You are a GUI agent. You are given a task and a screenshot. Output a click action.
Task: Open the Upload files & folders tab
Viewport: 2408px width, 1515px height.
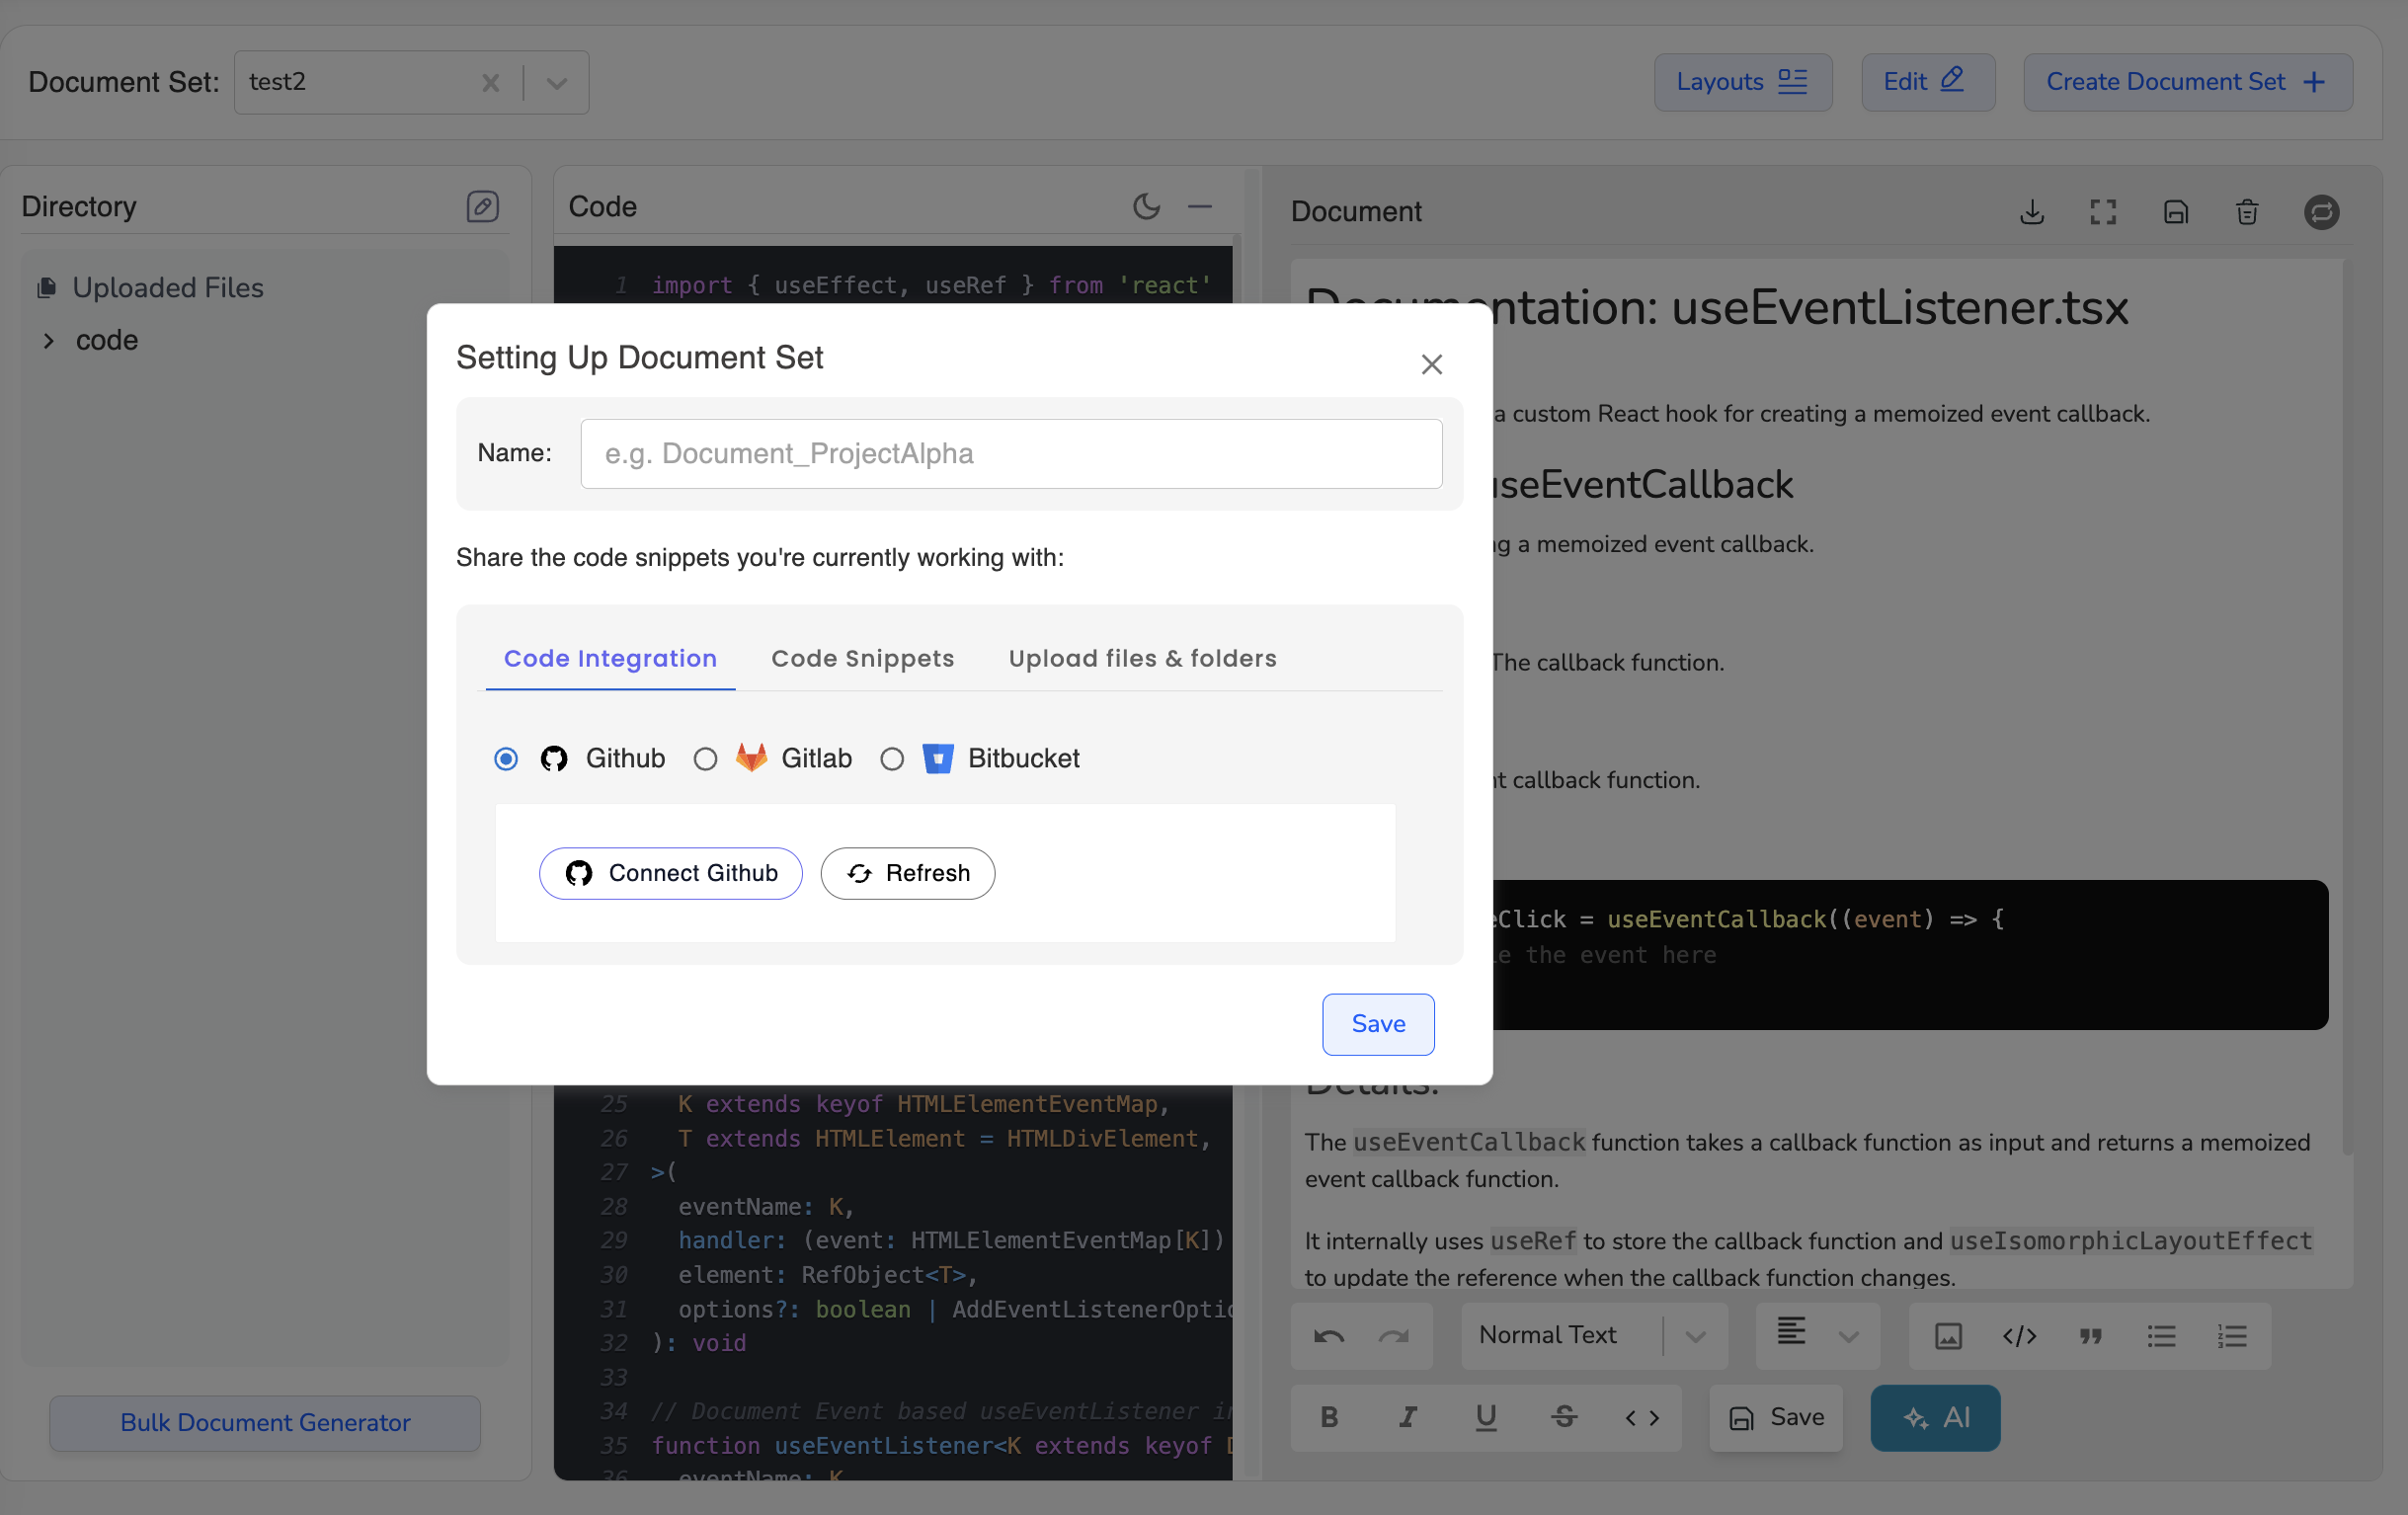[1142, 658]
